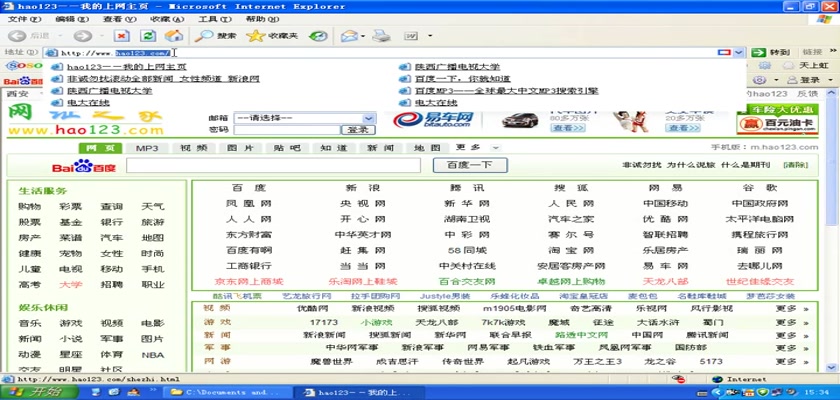Click the shield icon in system tray
This screenshot has height=400, width=840.
(x=763, y=393)
